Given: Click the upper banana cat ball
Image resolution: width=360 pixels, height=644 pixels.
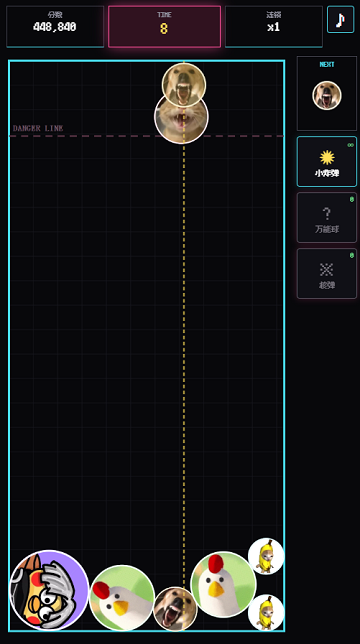Looking at the screenshot, I should [x=266, y=556].
